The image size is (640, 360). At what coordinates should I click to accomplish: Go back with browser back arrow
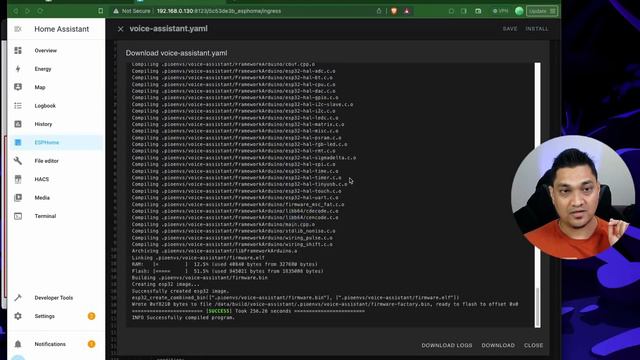pos(16,11)
